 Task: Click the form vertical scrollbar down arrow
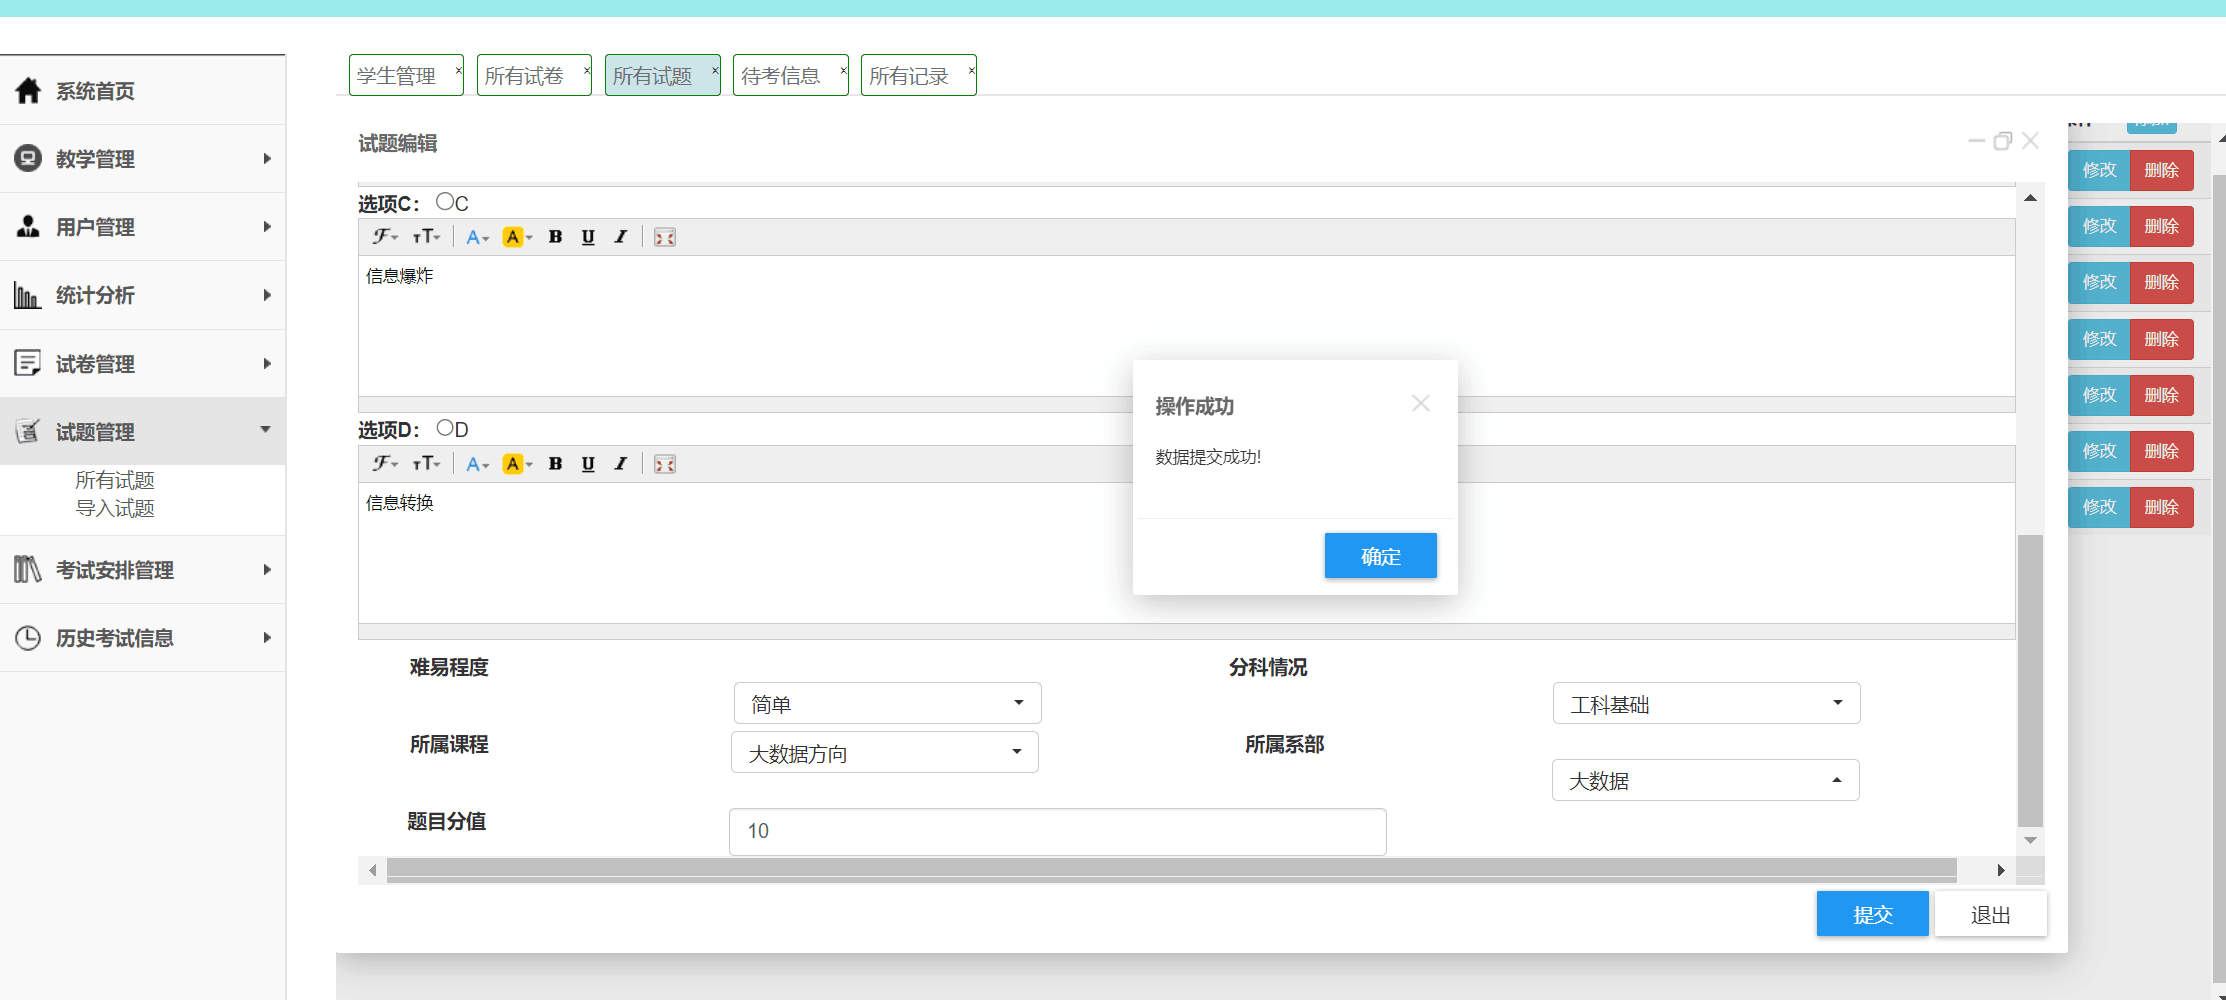pos(2030,840)
